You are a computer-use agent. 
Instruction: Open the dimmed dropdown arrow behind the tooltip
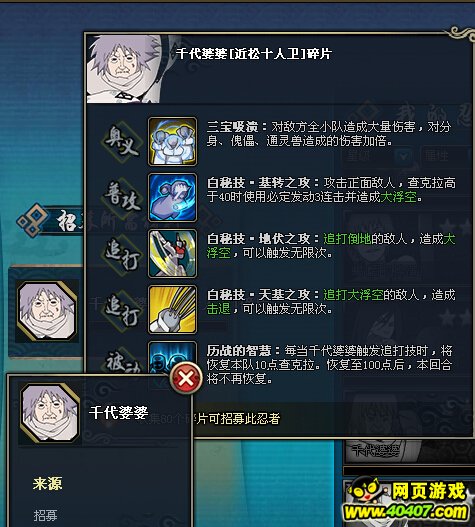[x=404, y=156]
